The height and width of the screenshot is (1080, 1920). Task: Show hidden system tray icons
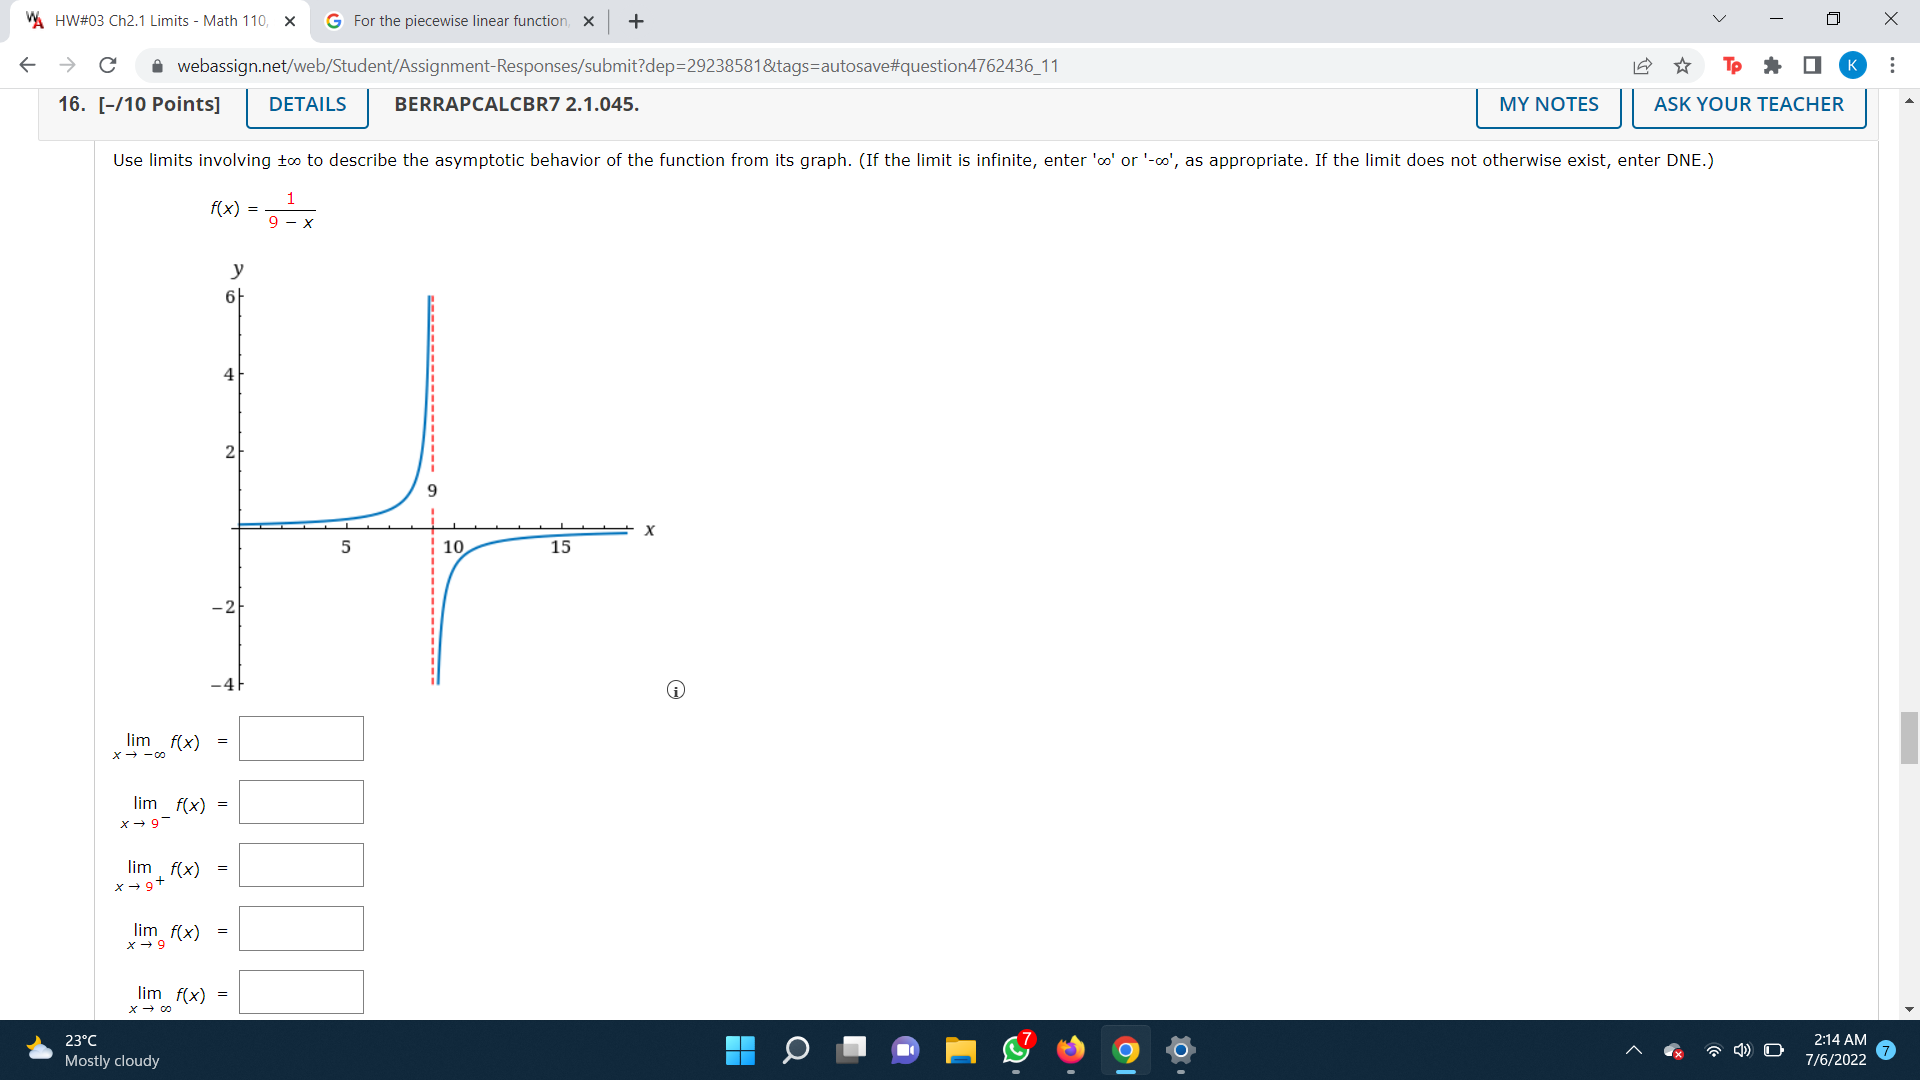coord(1636,1051)
